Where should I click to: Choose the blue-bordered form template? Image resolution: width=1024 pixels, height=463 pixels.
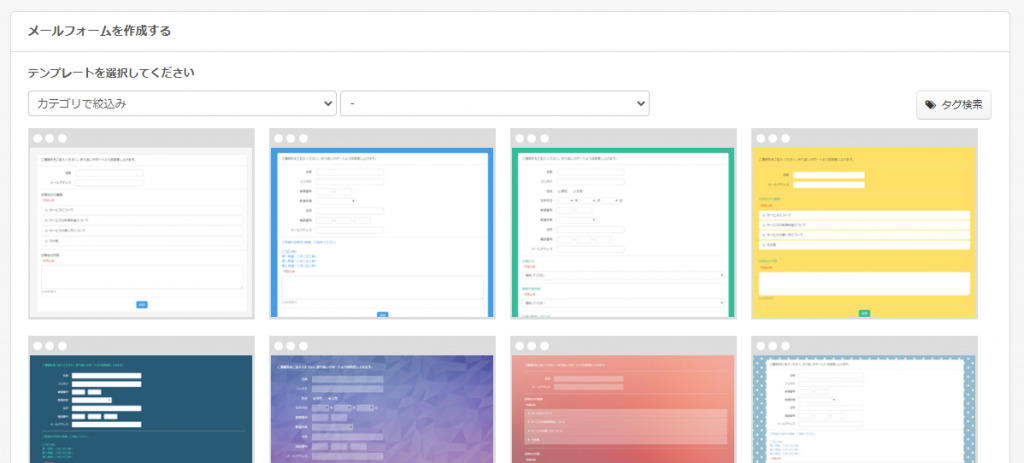[382, 232]
